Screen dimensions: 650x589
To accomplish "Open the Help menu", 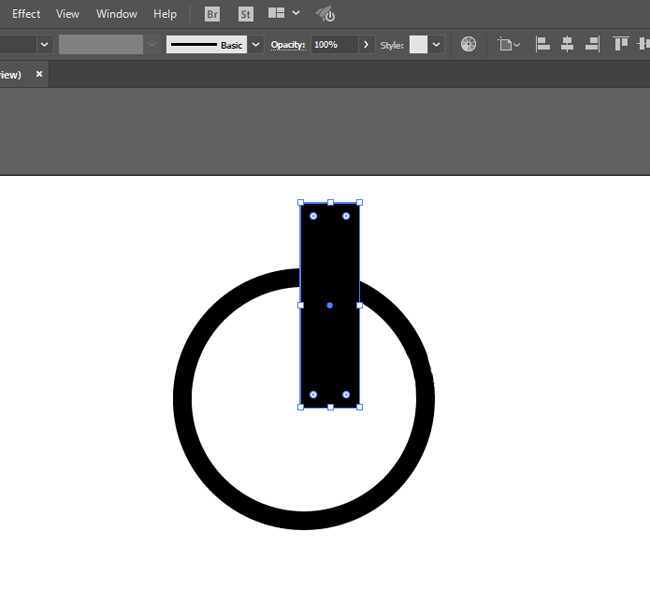I will click(x=165, y=14).
